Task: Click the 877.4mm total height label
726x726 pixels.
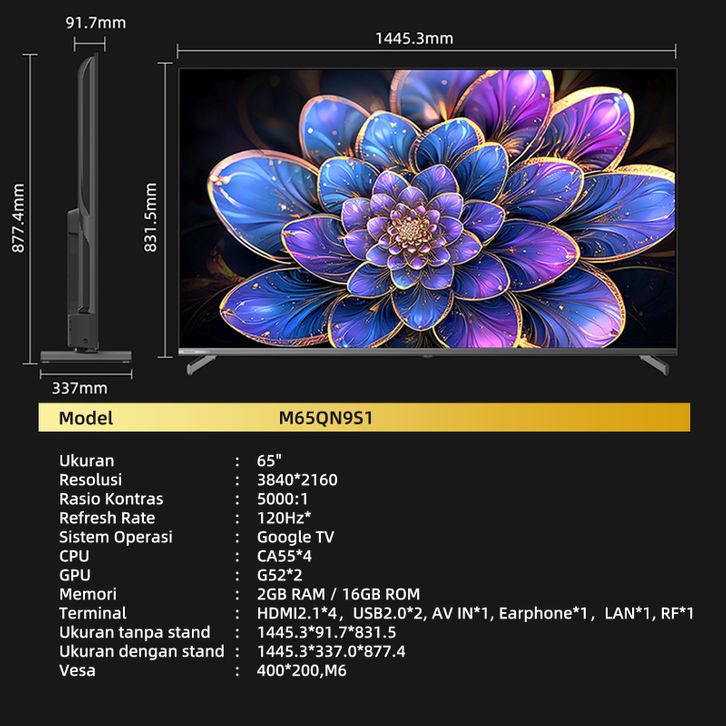Action: (x=18, y=216)
